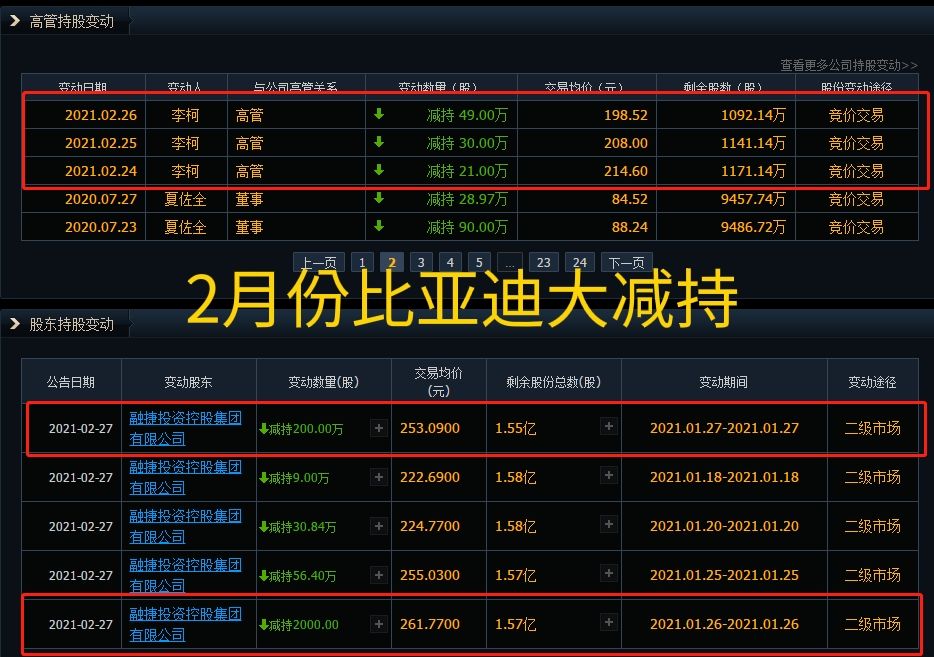Viewport: 934px width, 657px height.
Task: Click 李柯 in 2021.02.26 row
Action: pos(185,115)
